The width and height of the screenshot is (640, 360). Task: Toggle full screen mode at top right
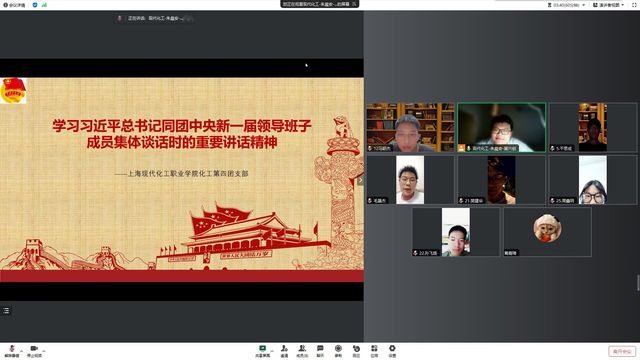click(634, 5)
